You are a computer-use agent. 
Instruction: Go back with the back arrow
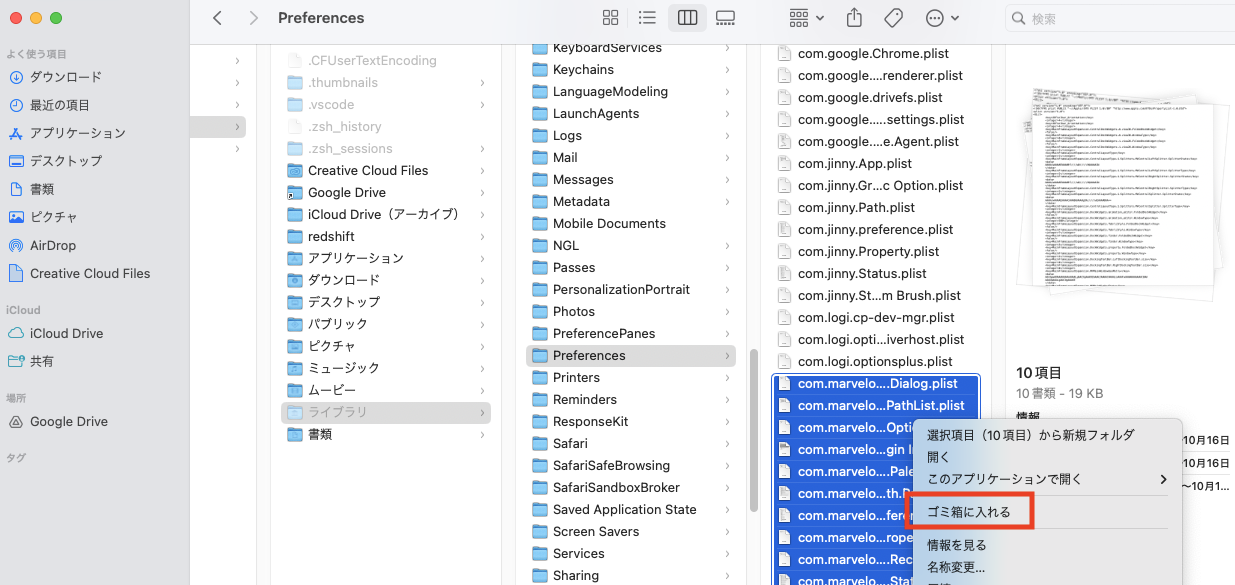point(218,18)
